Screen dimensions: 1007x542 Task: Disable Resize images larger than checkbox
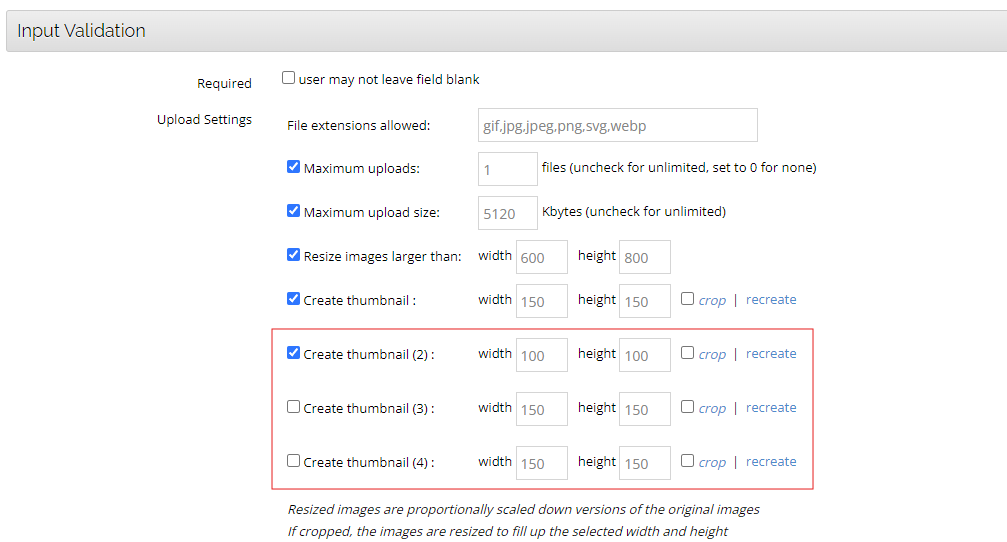tap(294, 255)
